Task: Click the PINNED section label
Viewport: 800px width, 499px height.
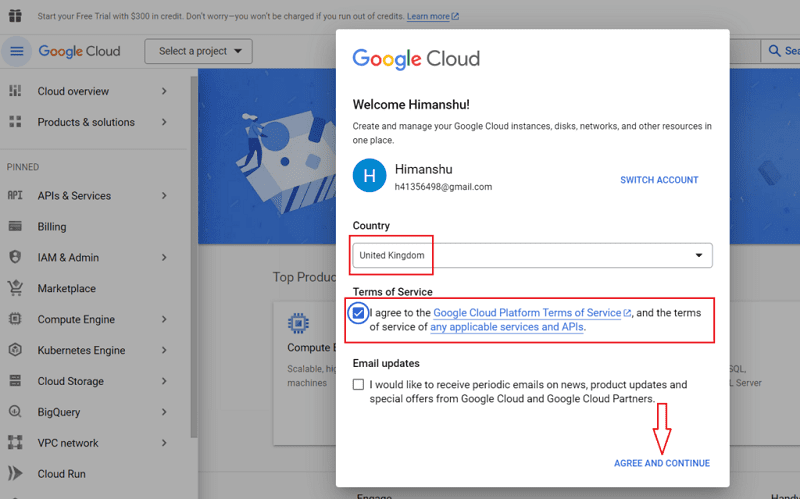Action: (x=23, y=167)
